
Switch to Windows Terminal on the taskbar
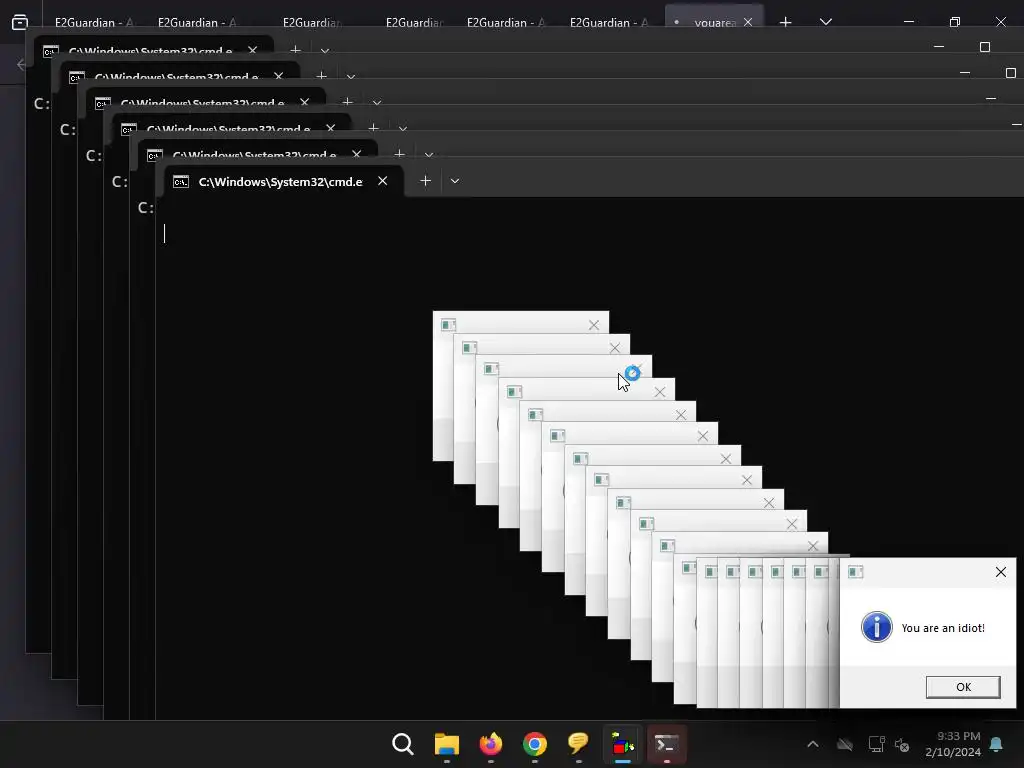pyautogui.click(x=666, y=744)
